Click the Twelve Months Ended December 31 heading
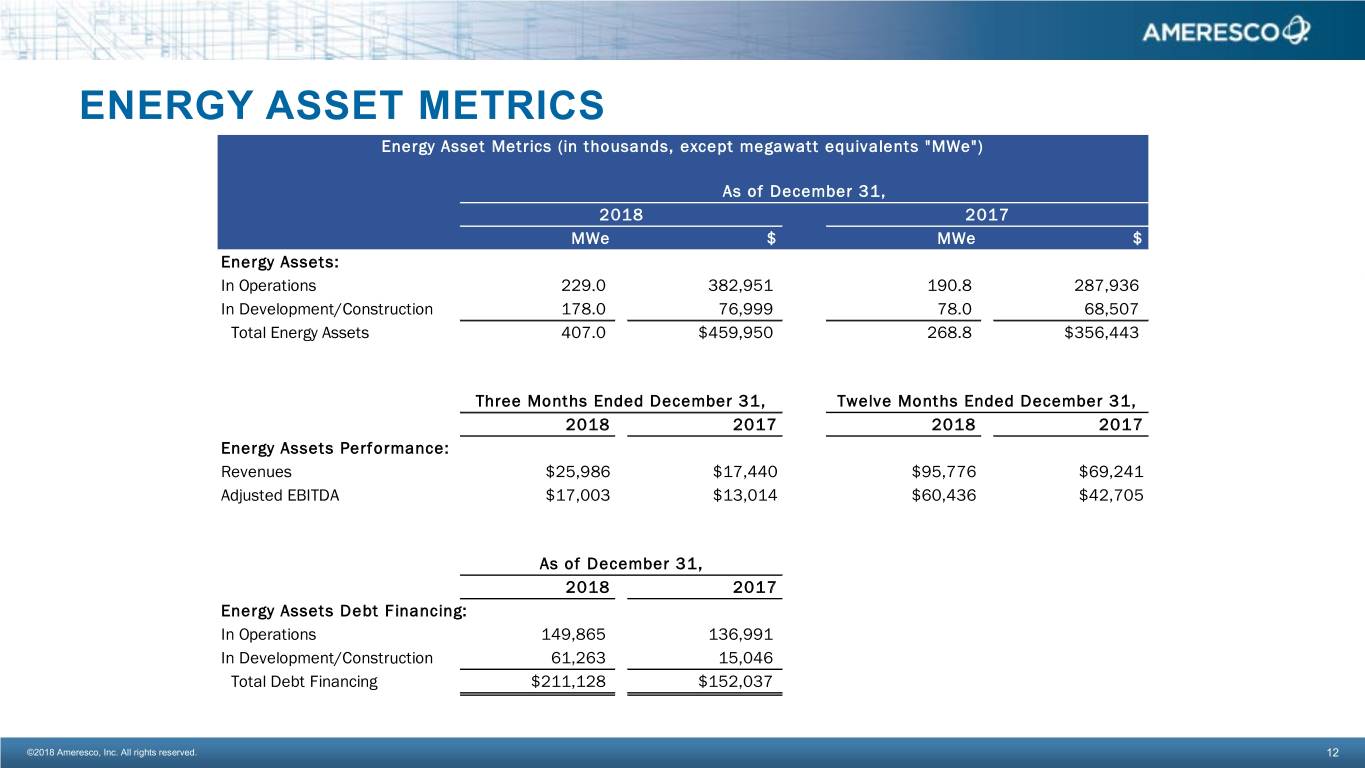The width and height of the screenshot is (1365, 768). [985, 402]
